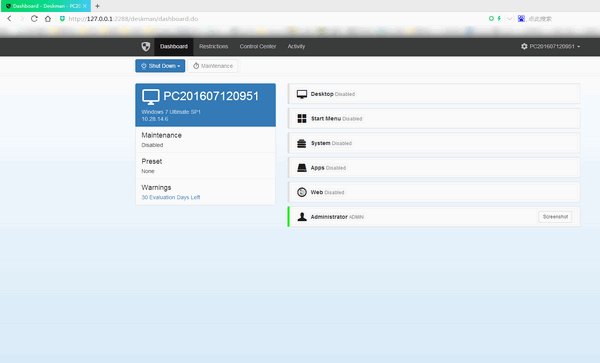This screenshot has height=363, width=600.
Task: Click the Deskman shield logo icon
Action: pyautogui.click(x=145, y=46)
